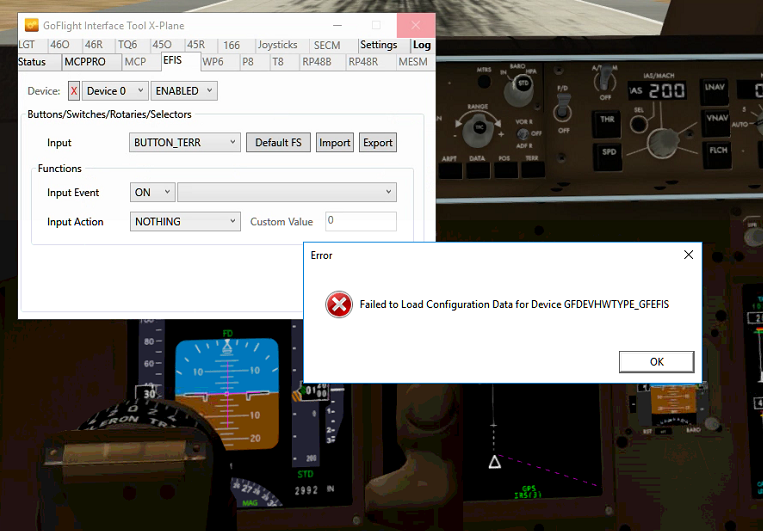Open the NOTHING input action dropdown
The height and width of the screenshot is (531, 763).
coord(185,222)
